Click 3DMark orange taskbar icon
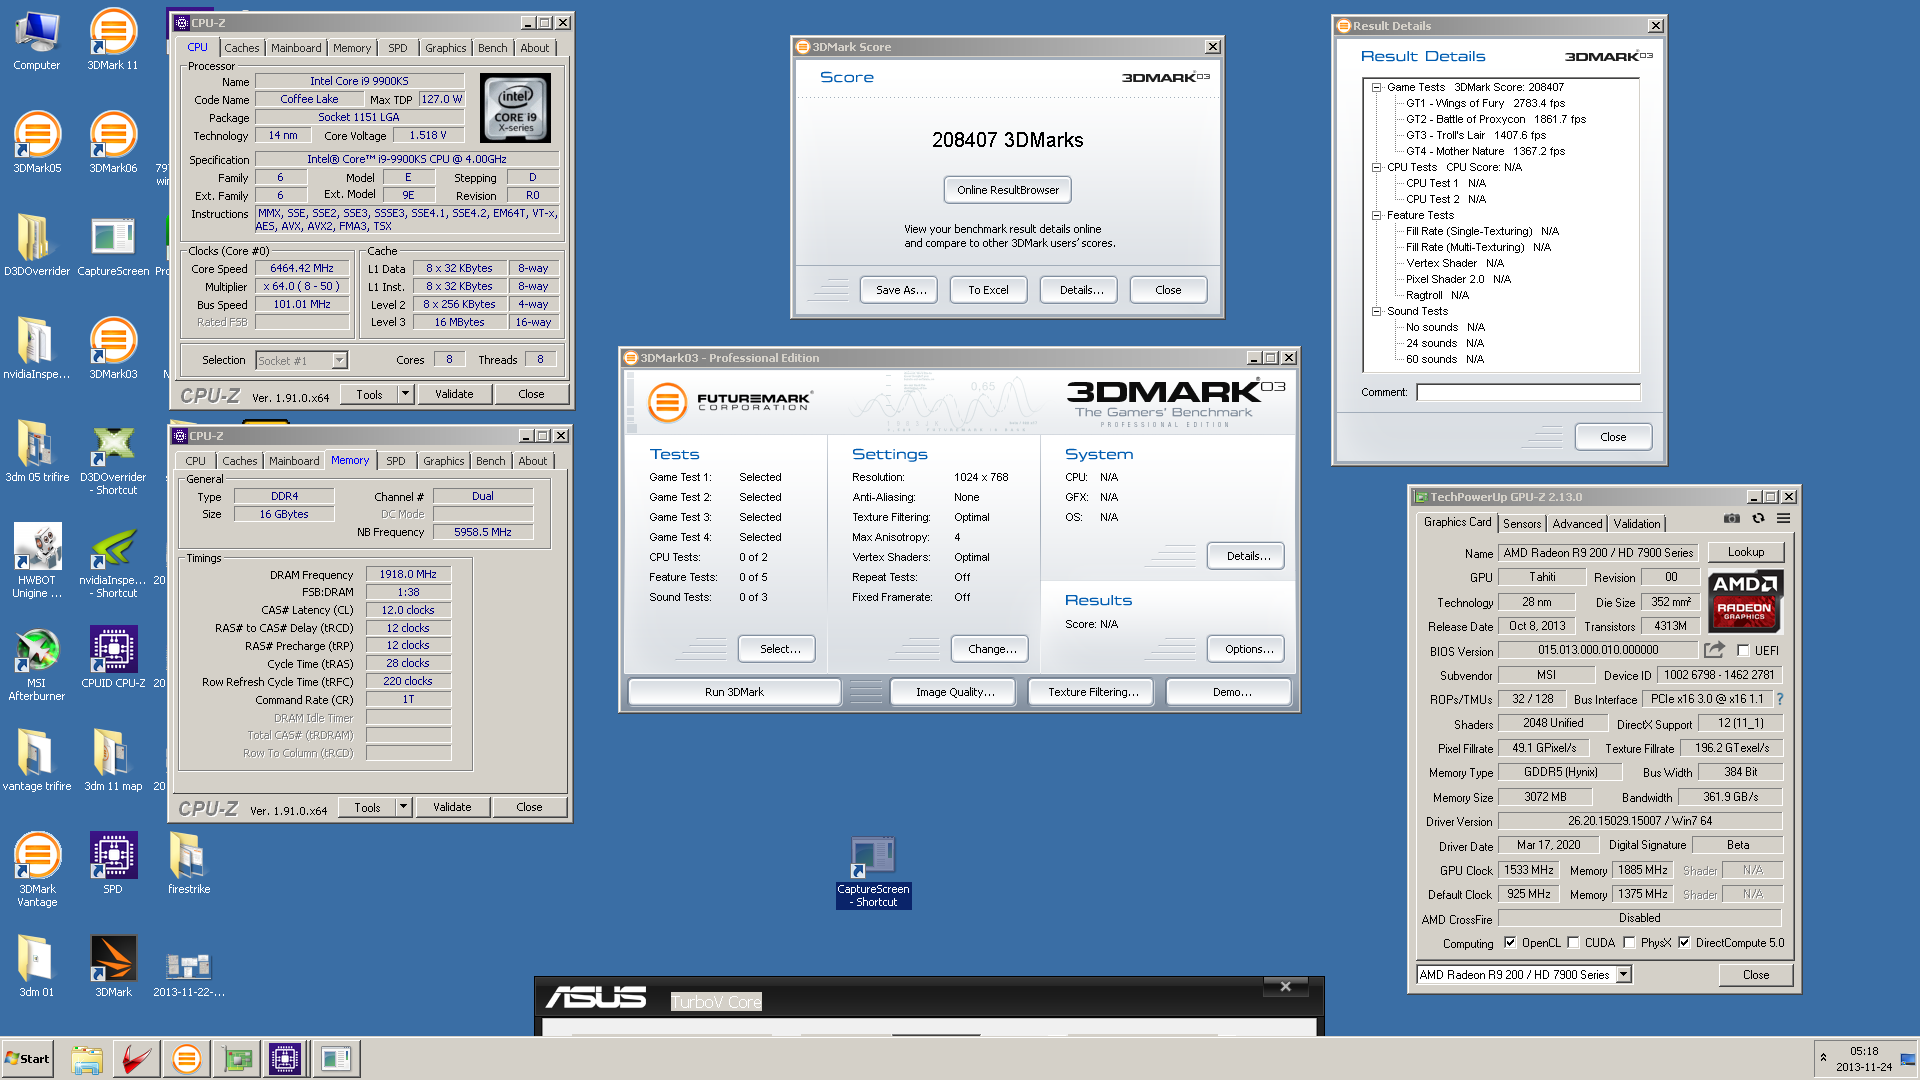The width and height of the screenshot is (1920, 1080). [186, 1059]
